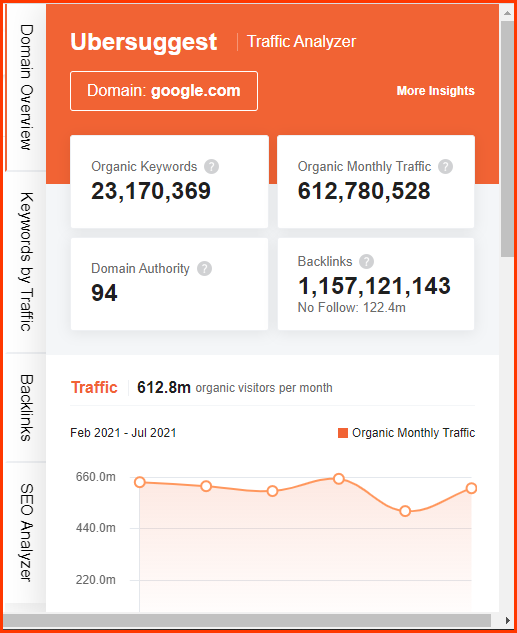Screen dimensions: 517x633
Task: Open the More Insights link
Action: 435,91
